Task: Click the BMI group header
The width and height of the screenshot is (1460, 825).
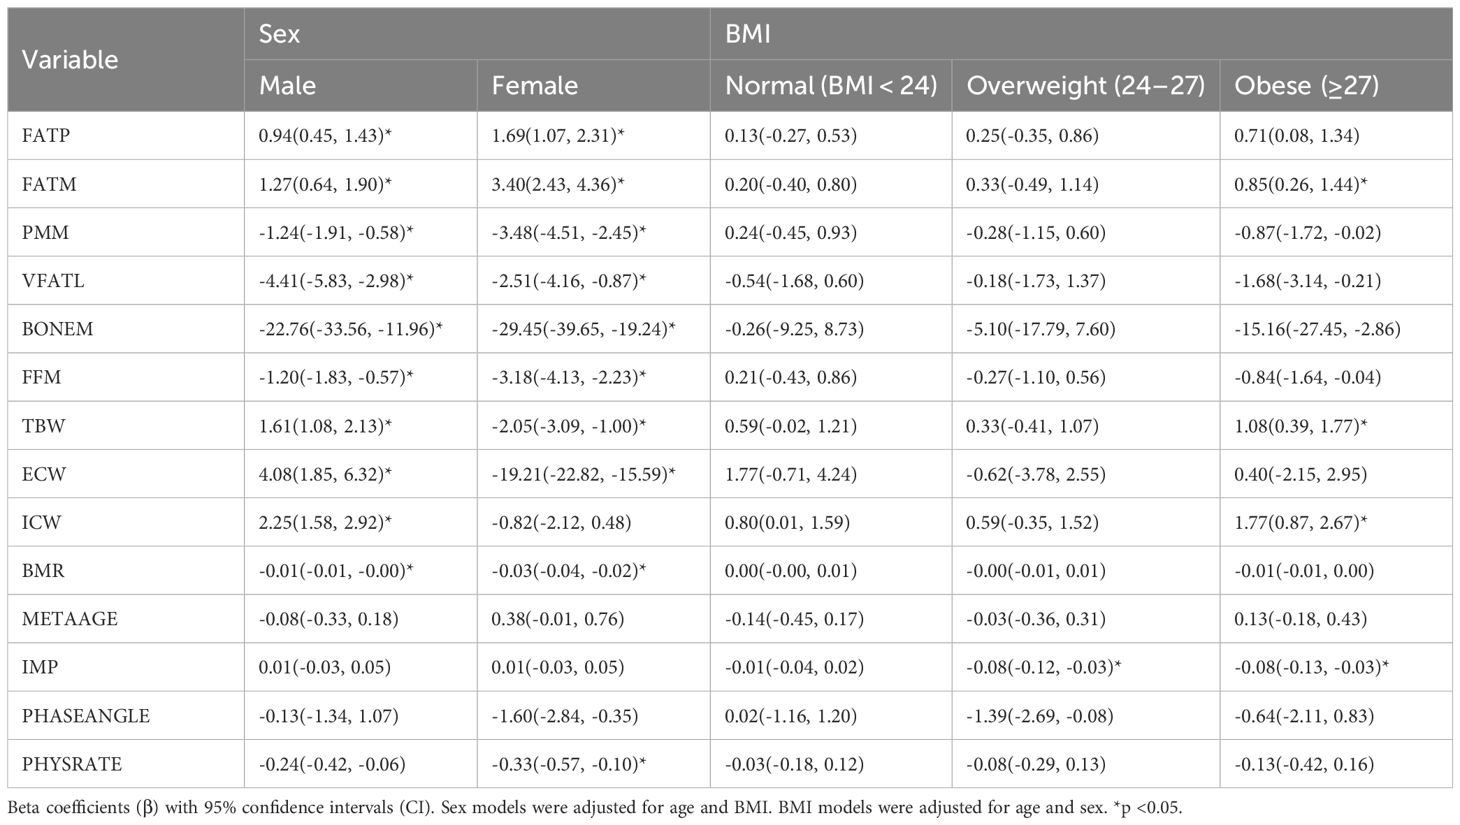Action: coord(748,34)
